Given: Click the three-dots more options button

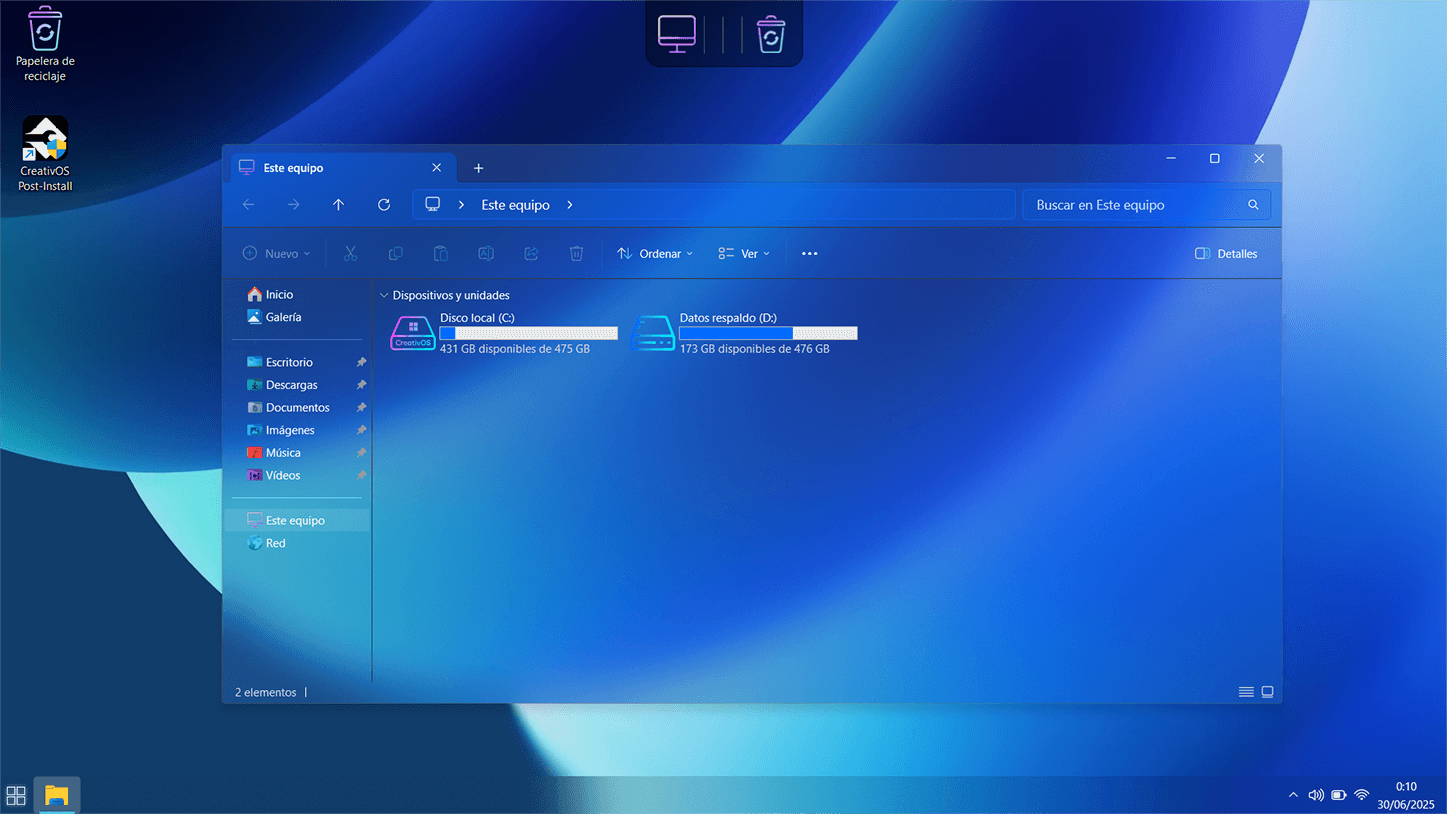Looking at the screenshot, I should click(x=810, y=254).
